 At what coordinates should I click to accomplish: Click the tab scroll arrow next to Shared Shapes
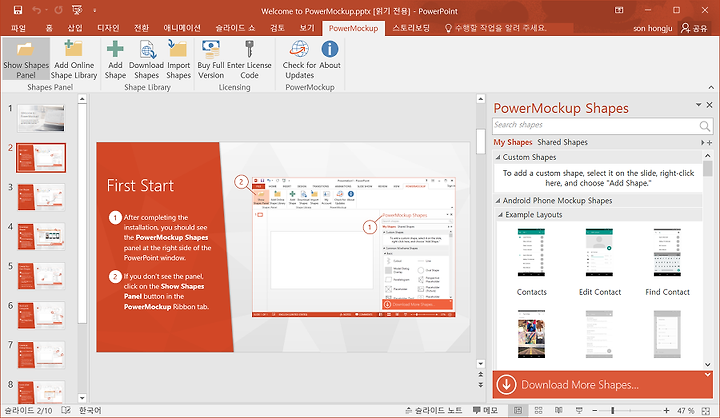click(x=702, y=143)
